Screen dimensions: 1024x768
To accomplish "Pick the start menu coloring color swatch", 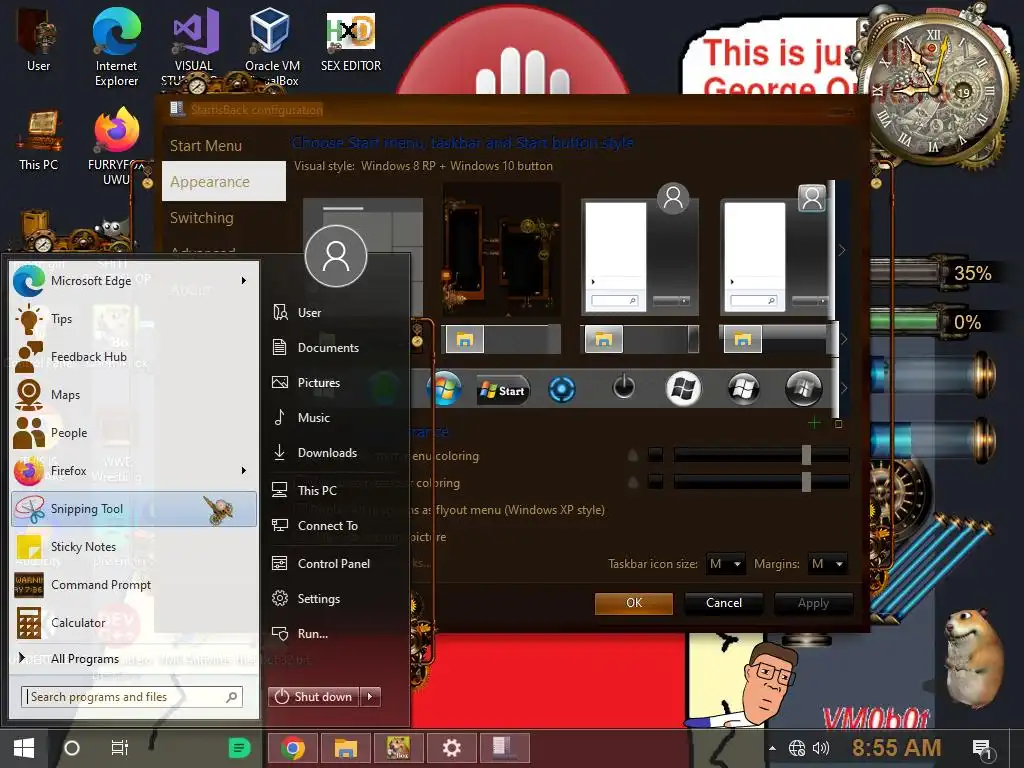I will (655, 455).
